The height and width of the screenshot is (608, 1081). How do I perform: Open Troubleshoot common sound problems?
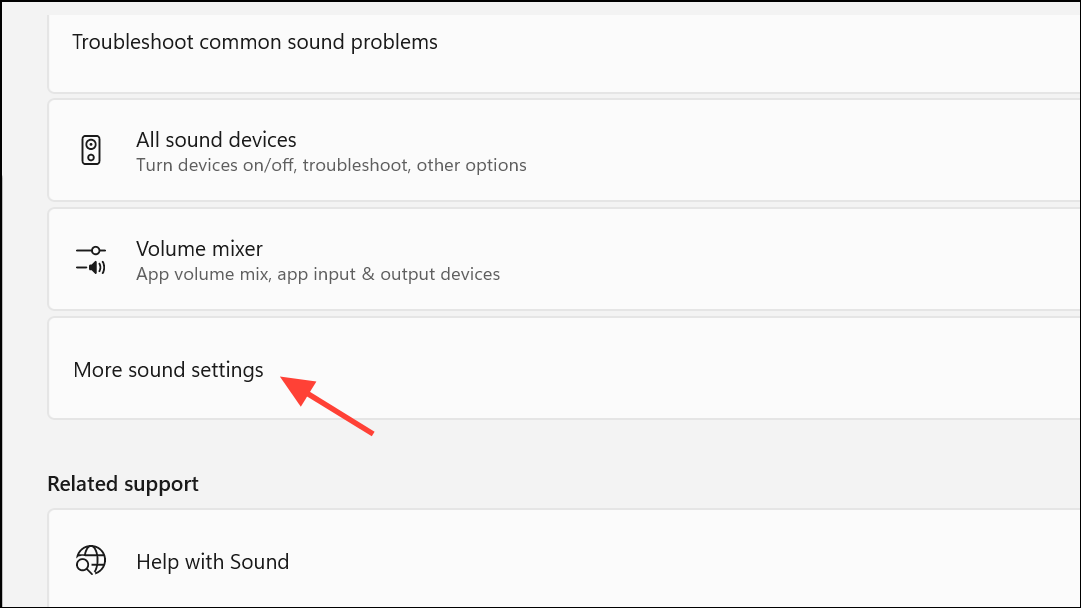coord(255,42)
